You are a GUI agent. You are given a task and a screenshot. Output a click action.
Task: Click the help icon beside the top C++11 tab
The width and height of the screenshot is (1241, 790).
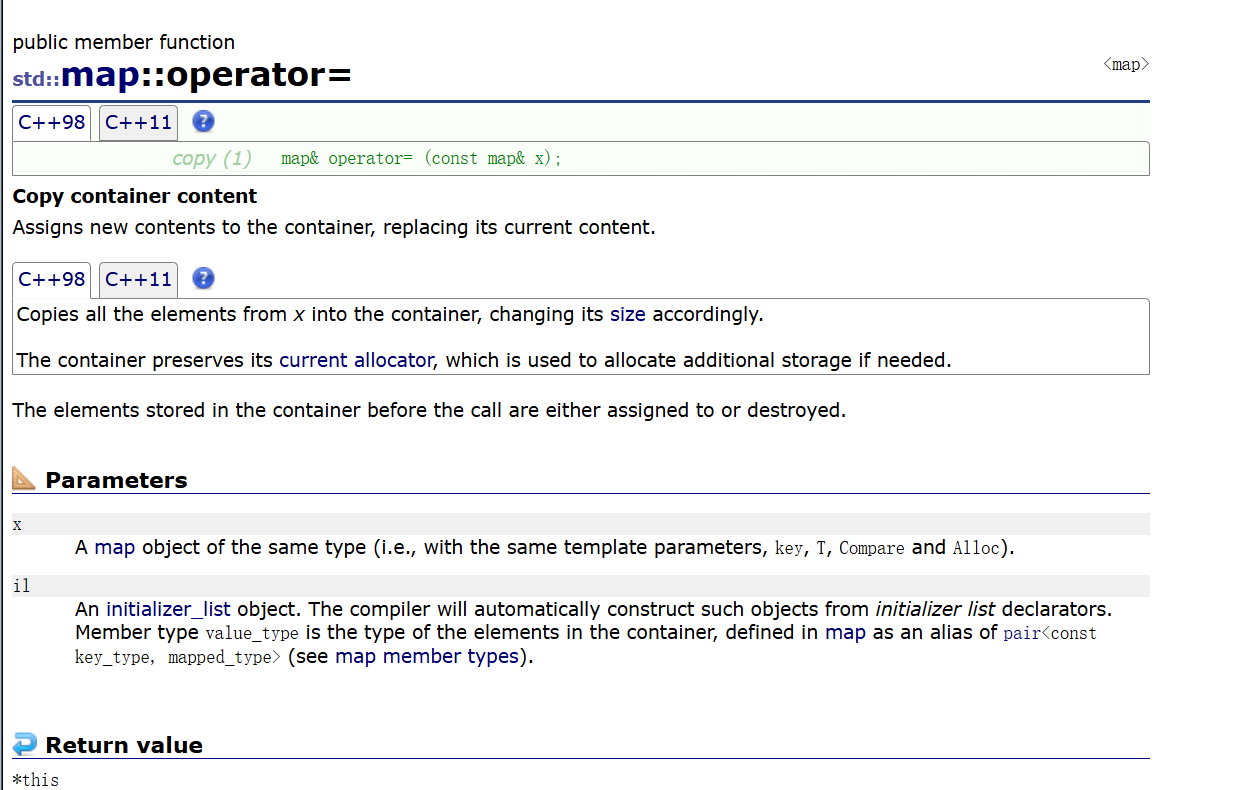(203, 122)
